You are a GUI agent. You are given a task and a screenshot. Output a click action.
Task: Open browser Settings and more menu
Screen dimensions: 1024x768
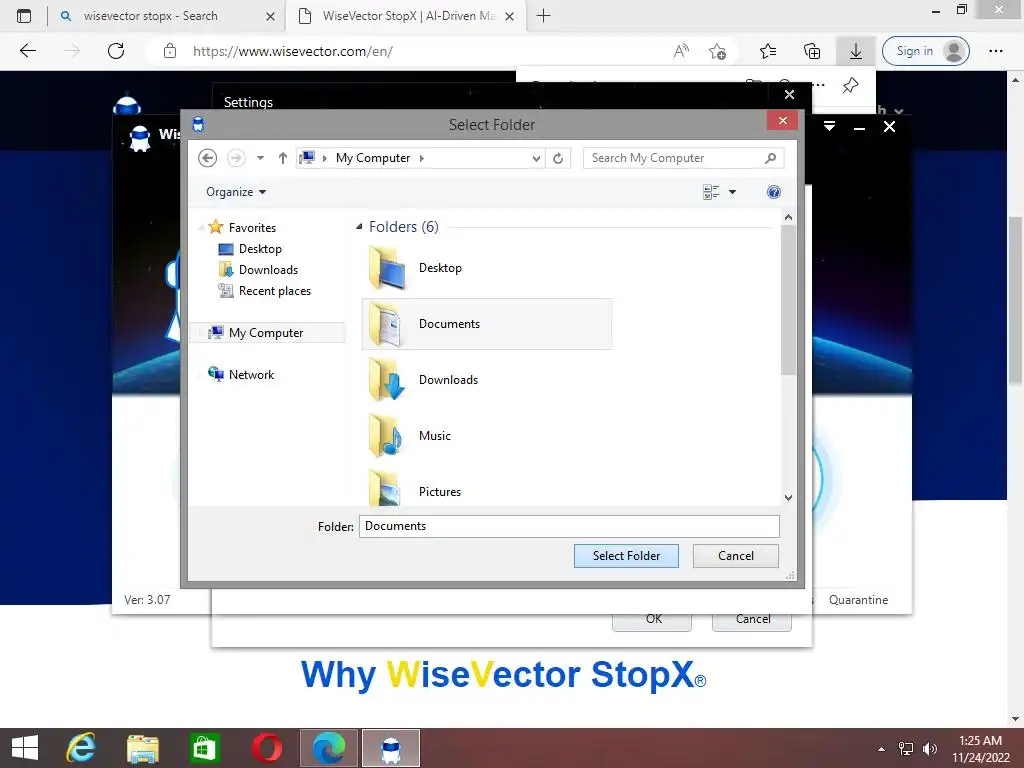[x=995, y=51]
